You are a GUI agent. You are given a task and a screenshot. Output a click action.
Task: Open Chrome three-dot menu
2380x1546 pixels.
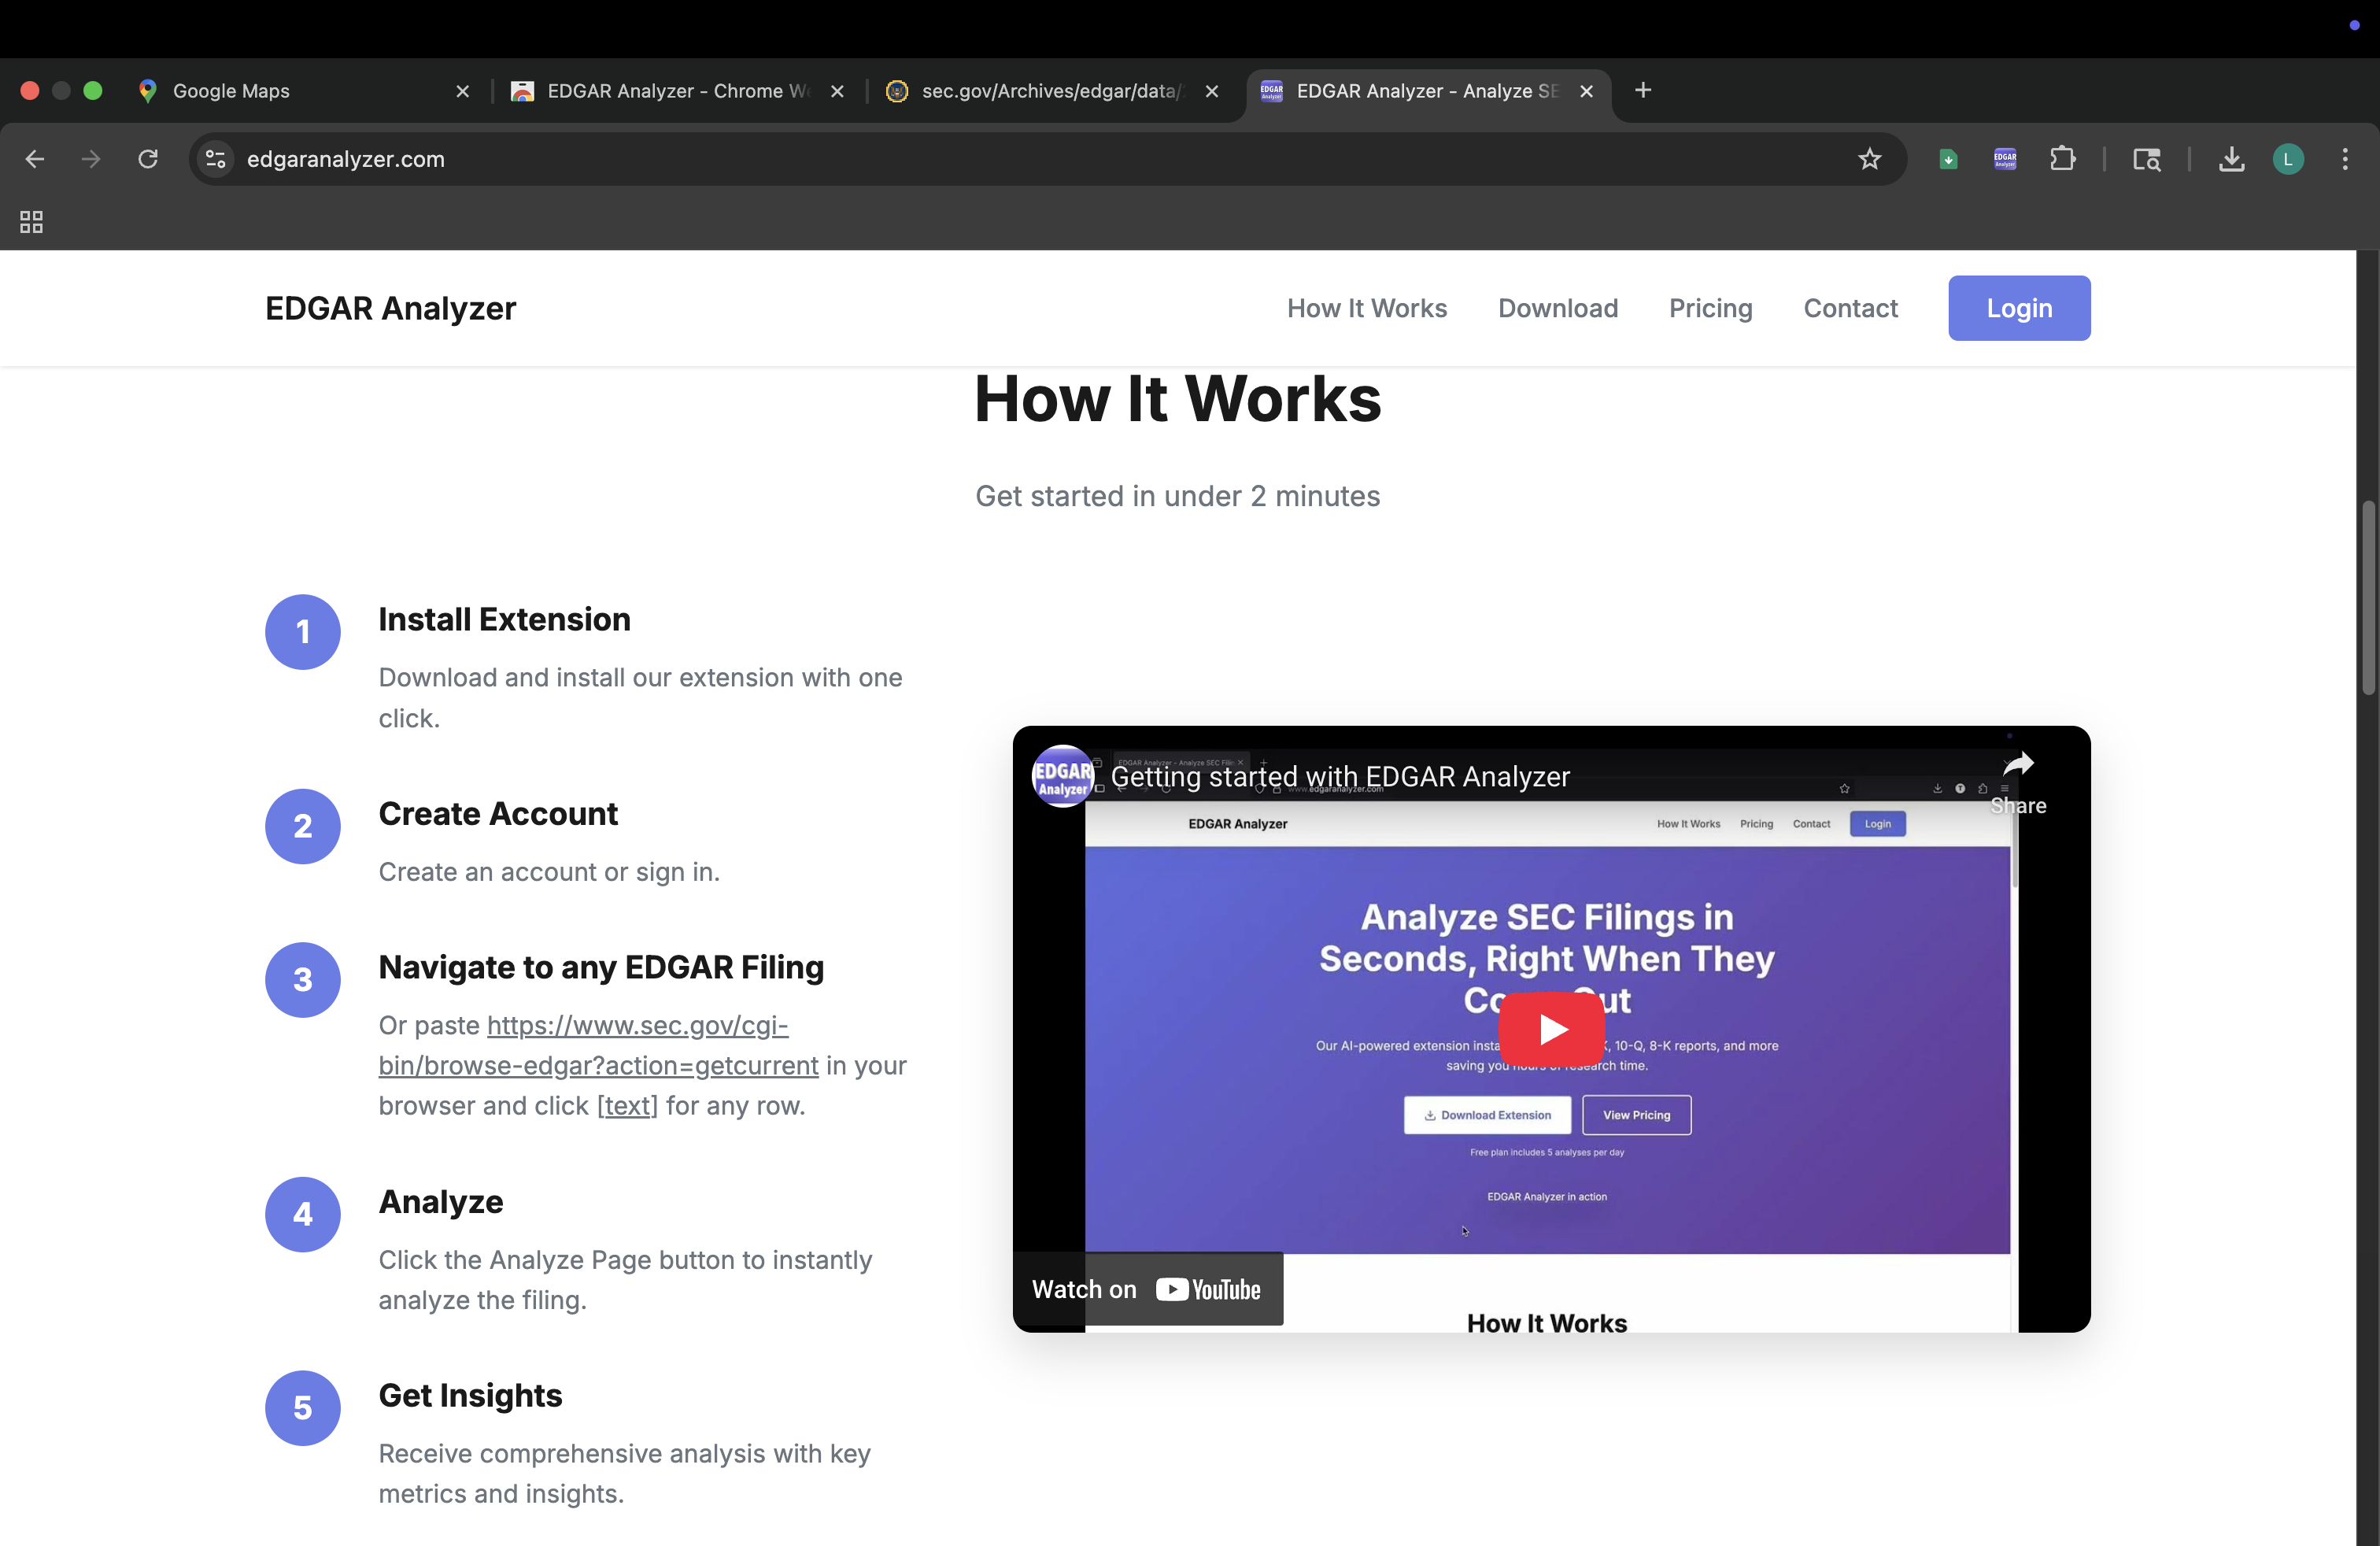[2345, 159]
